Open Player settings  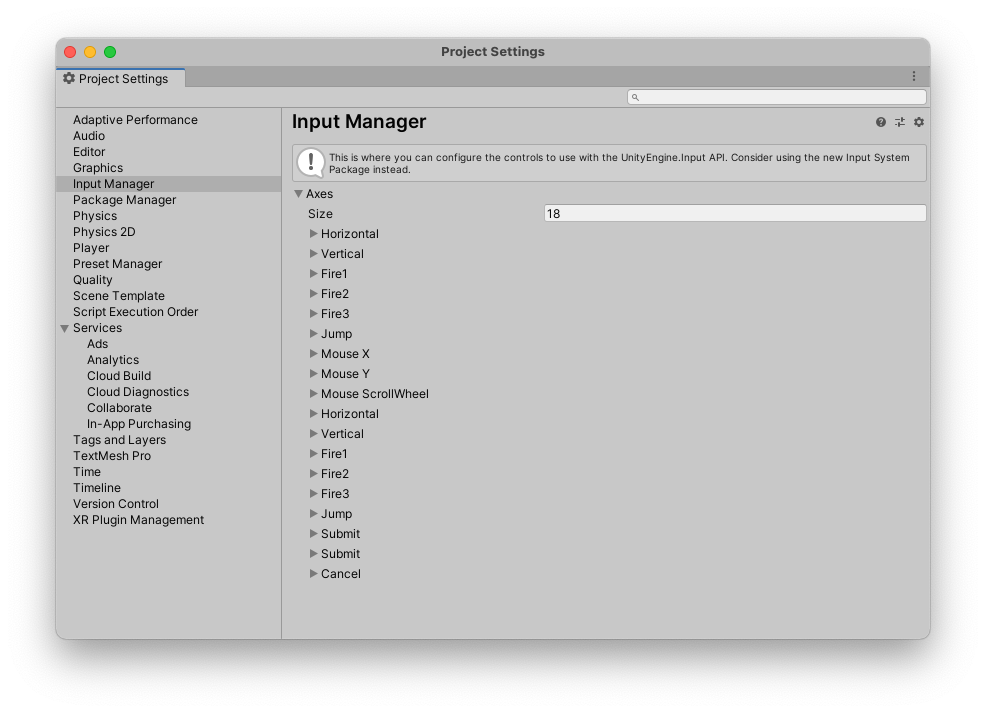91,248
